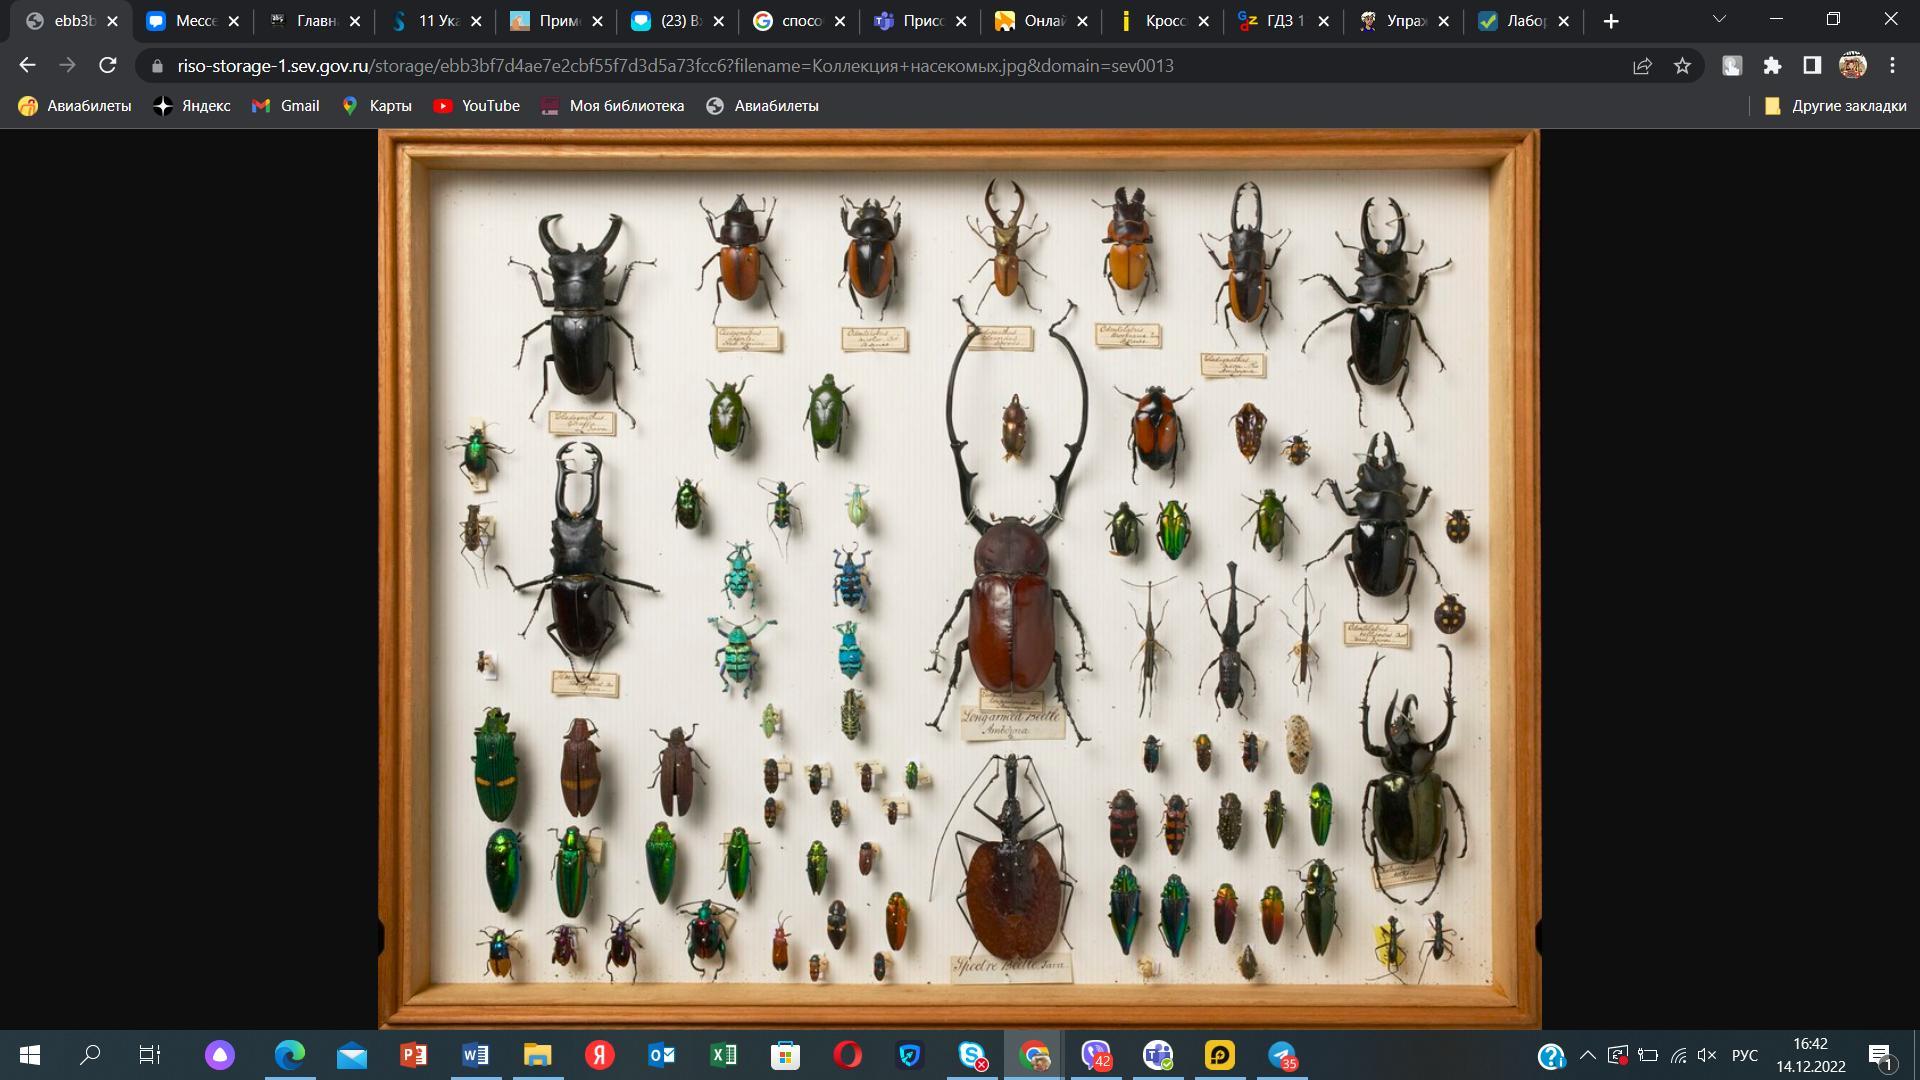Screen dimensions: 1920x1080
Task: Click the share page icon
Action: click(1642, 66)
